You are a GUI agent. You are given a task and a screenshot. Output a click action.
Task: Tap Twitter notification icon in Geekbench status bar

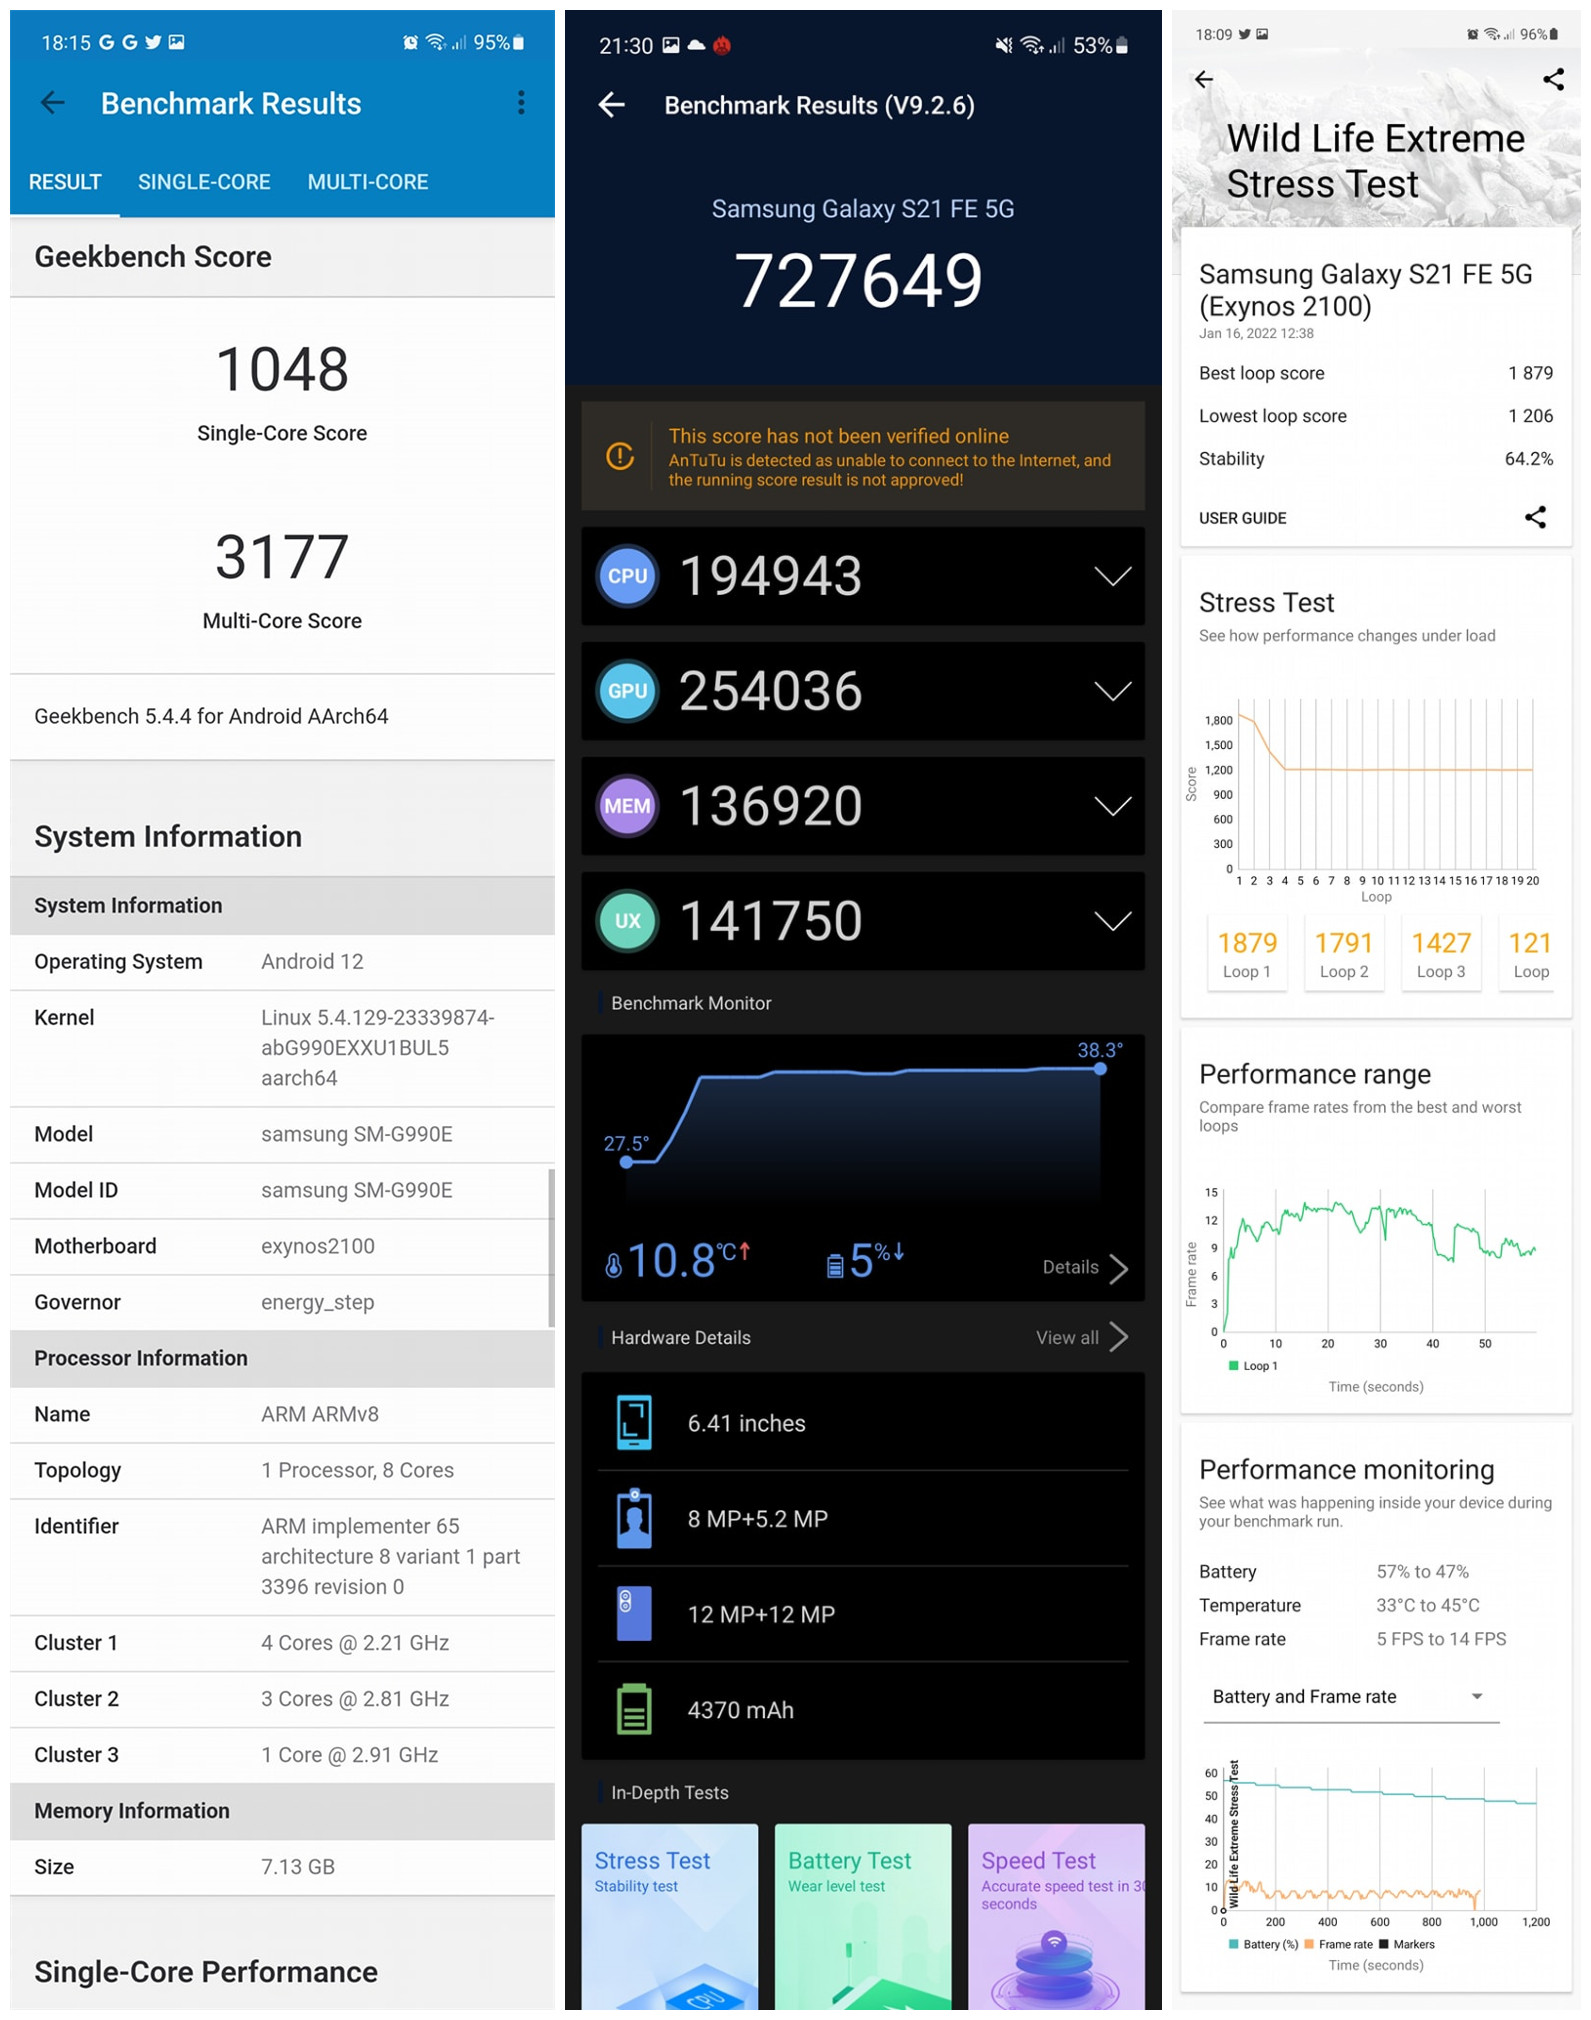[153, 42]
